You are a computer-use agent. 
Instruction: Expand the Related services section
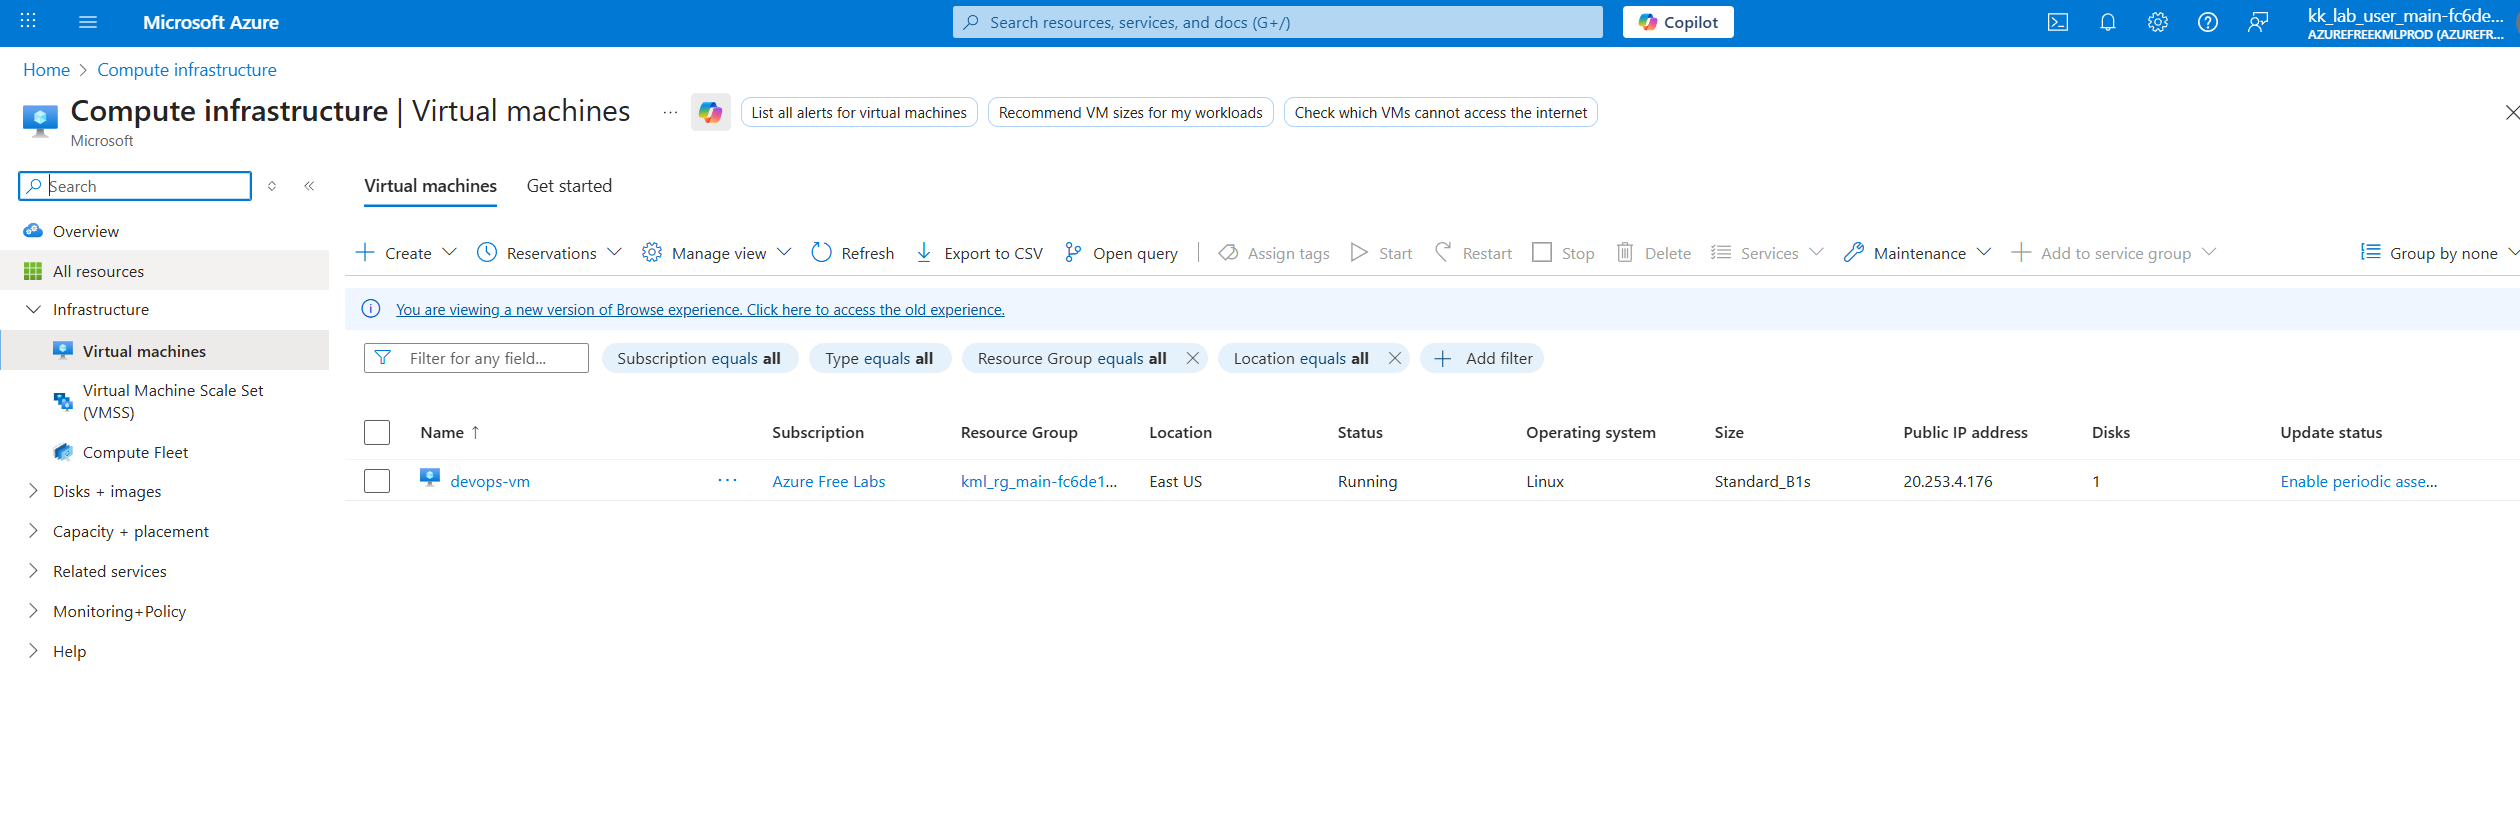(x=33, y=571)
